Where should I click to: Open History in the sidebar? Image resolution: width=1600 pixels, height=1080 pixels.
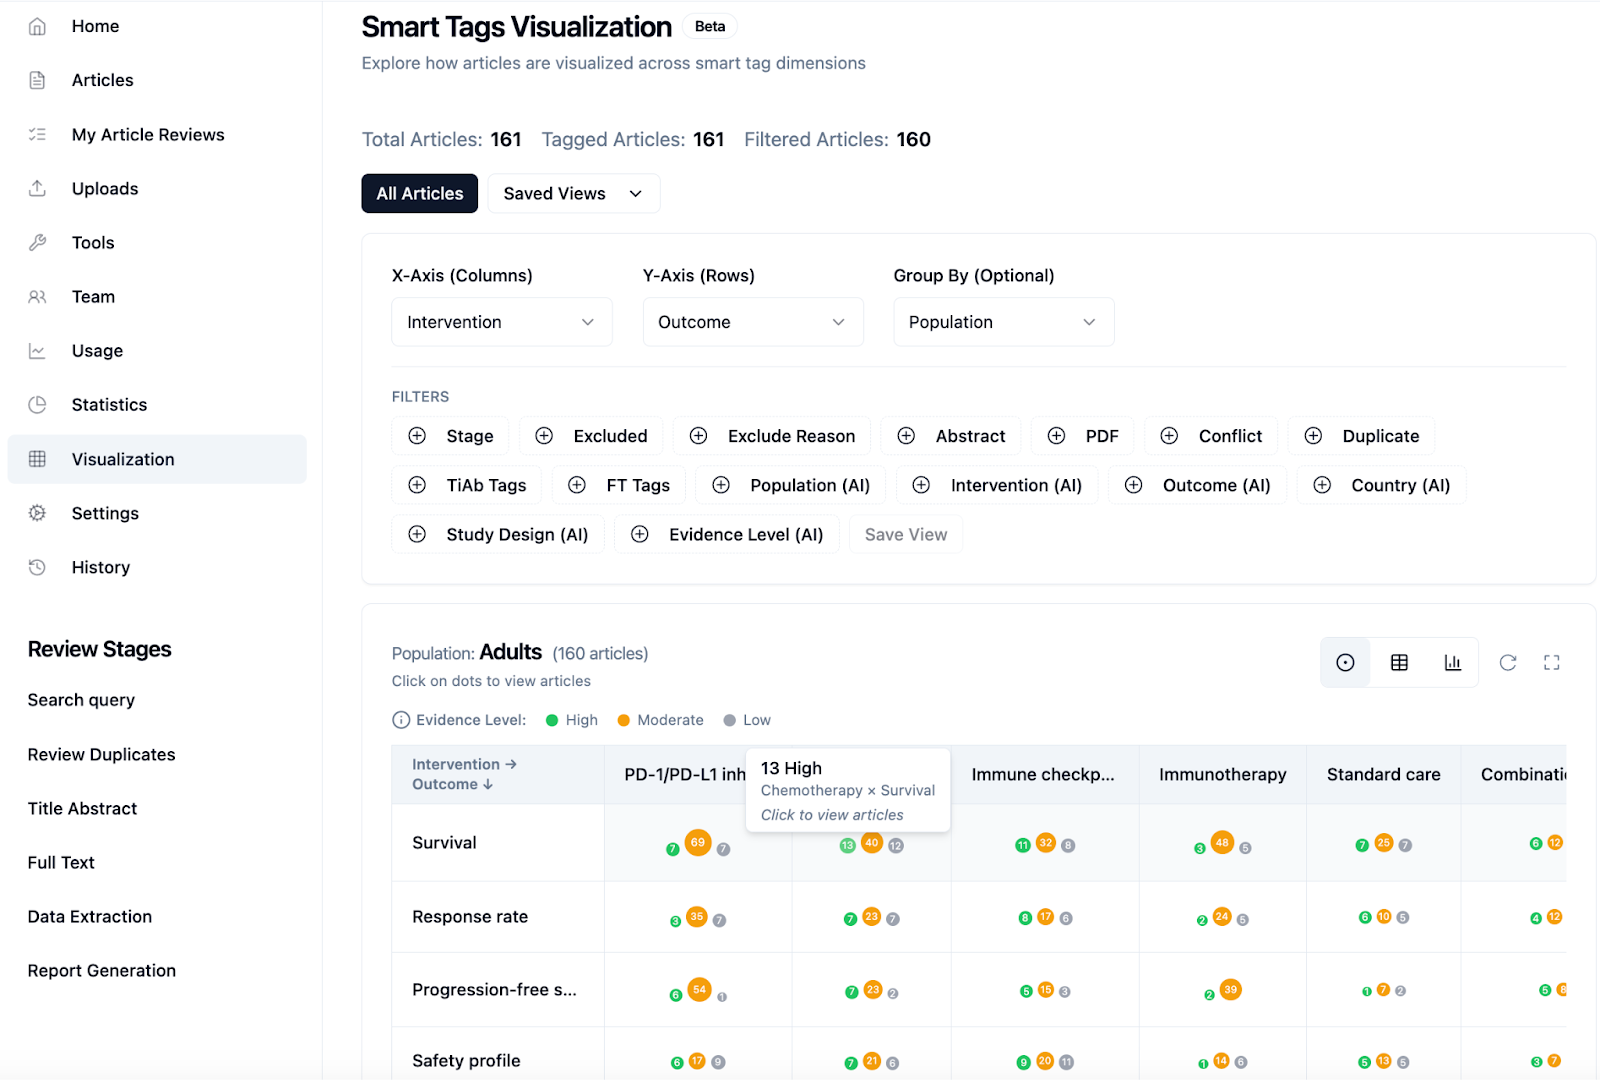point(100,567)
